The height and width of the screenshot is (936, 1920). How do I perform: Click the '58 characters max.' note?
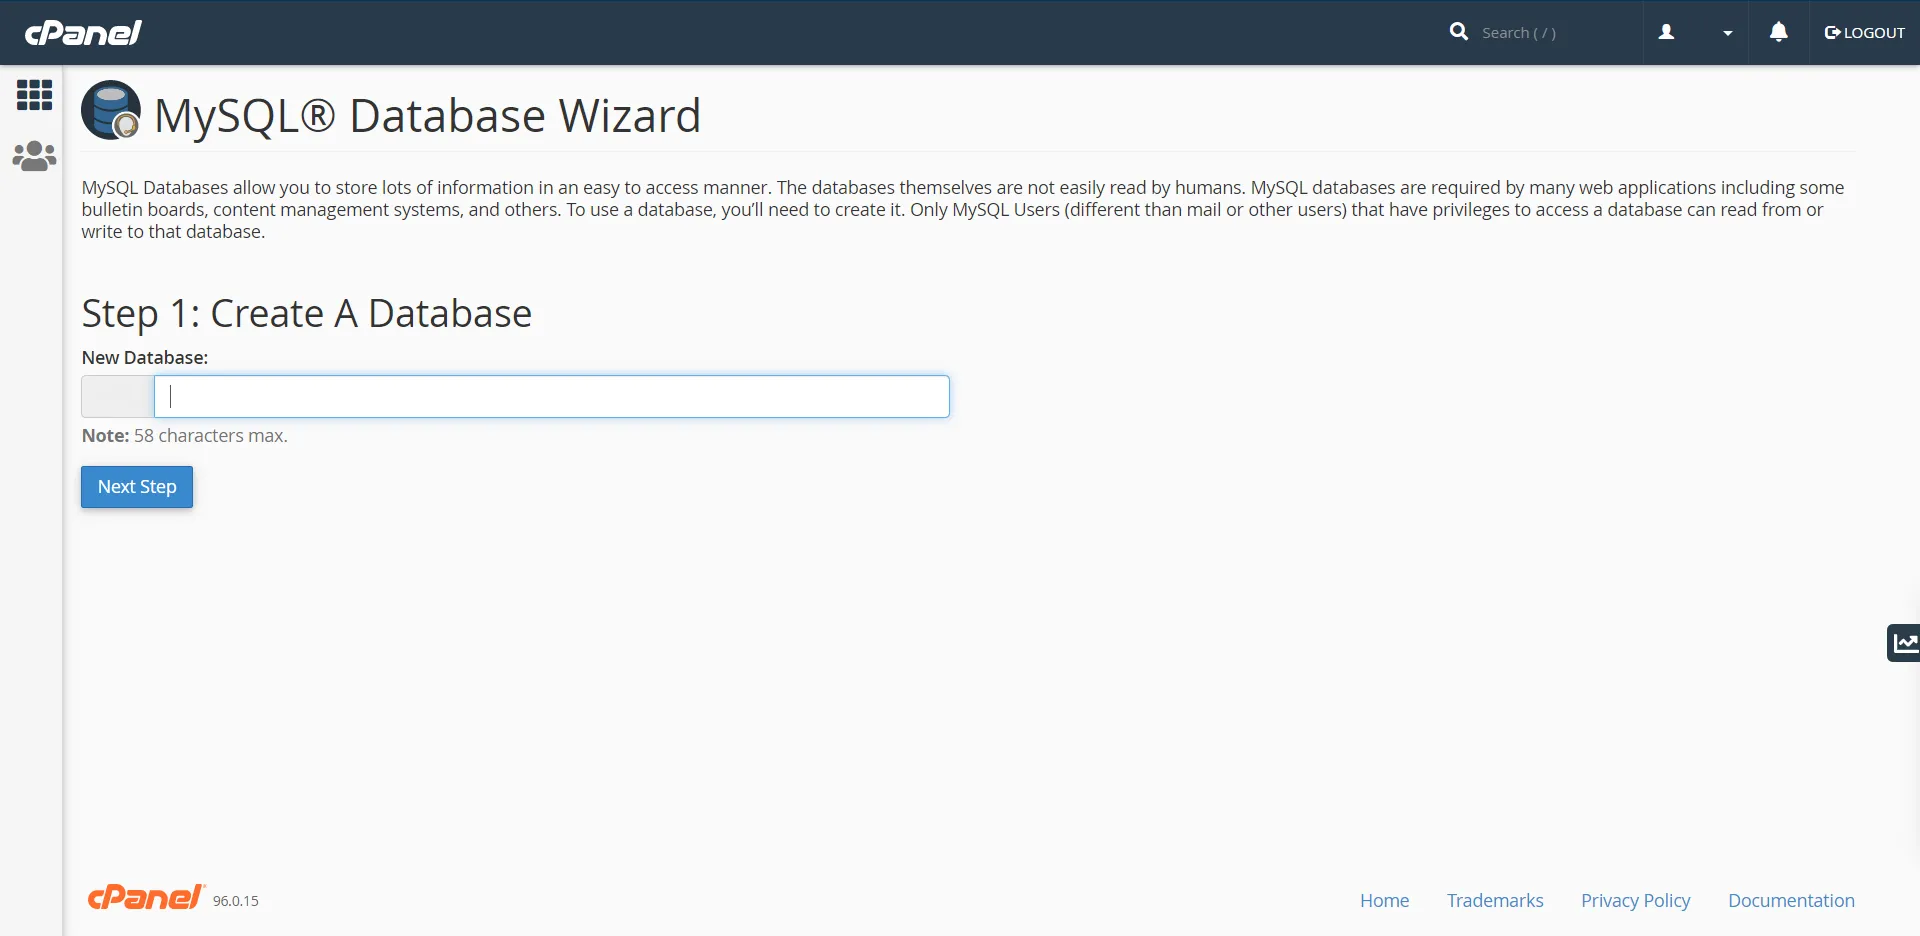(x=211, y=436)
